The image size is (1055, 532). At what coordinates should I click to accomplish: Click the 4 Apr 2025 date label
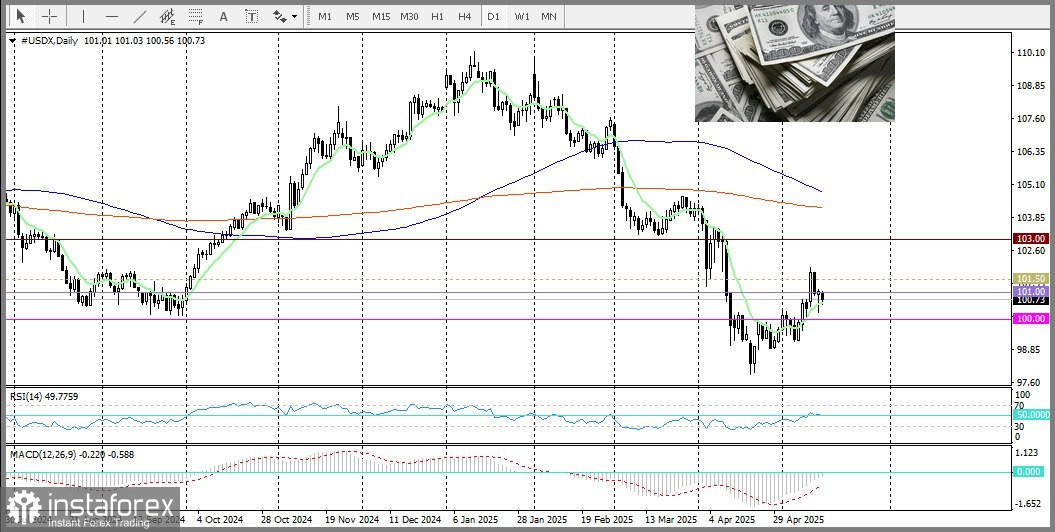pyautogui.click(x=732, y=520)
